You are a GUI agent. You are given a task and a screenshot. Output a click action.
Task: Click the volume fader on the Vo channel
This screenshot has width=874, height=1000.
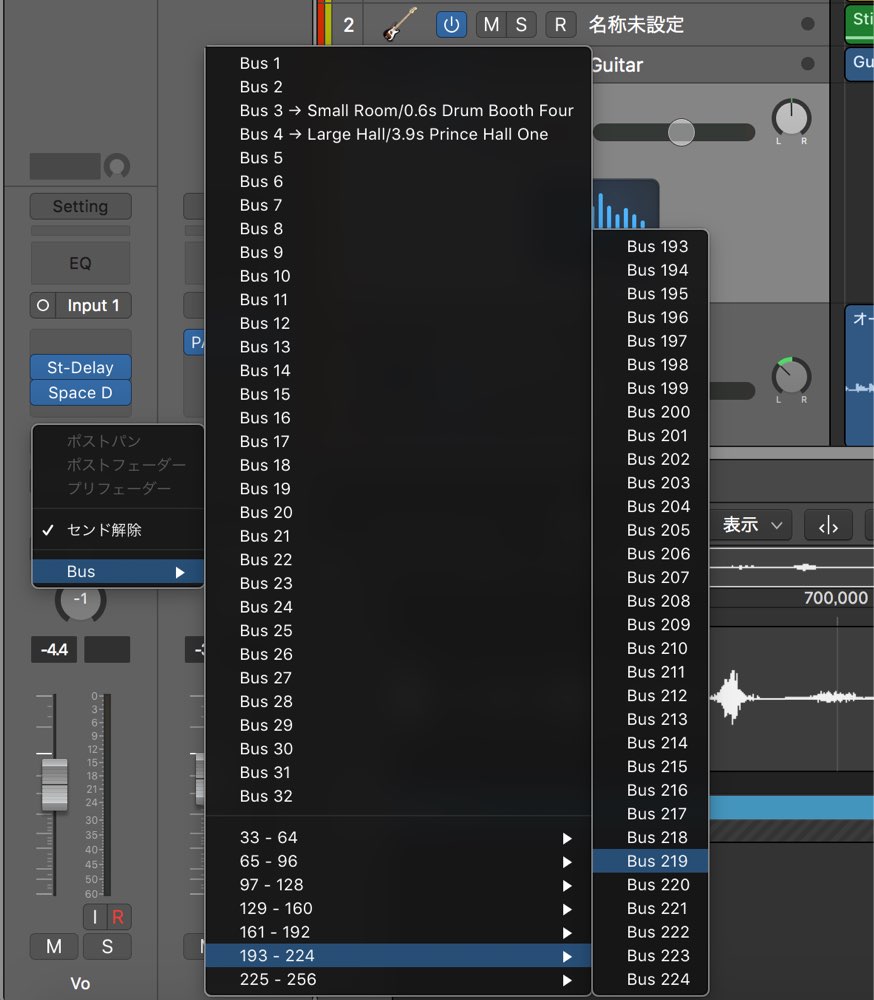pos(54,784)
